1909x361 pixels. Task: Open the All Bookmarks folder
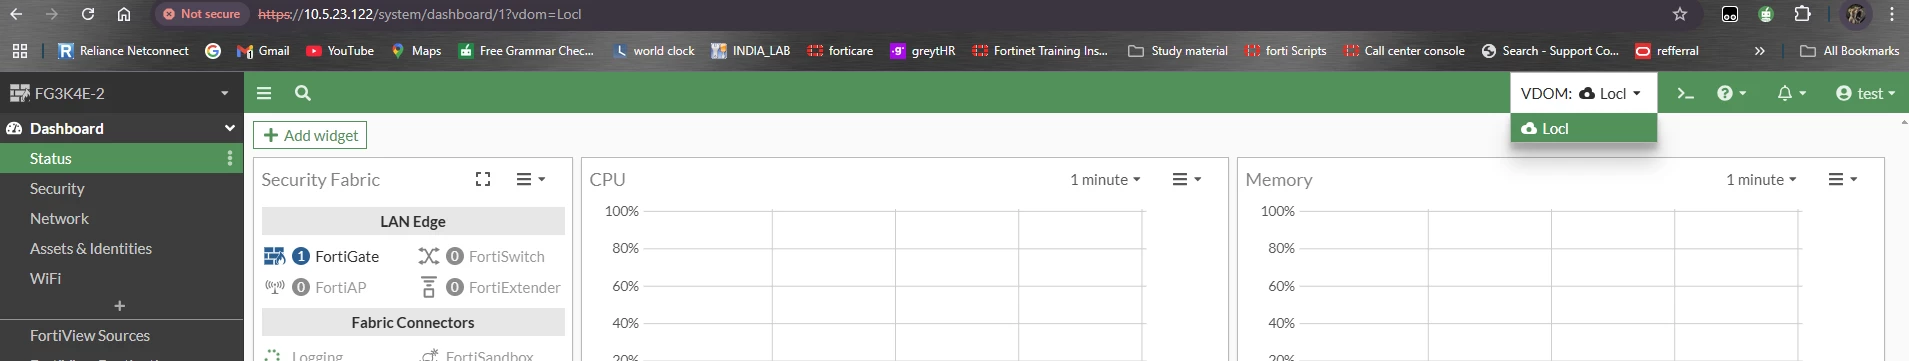coord(1849,51)
